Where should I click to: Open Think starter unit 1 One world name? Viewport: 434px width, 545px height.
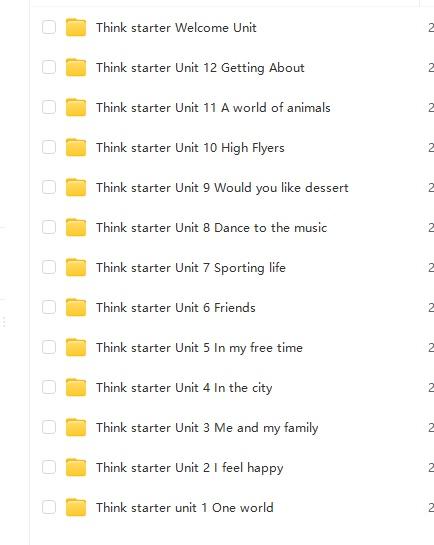(x=185, y=507)
